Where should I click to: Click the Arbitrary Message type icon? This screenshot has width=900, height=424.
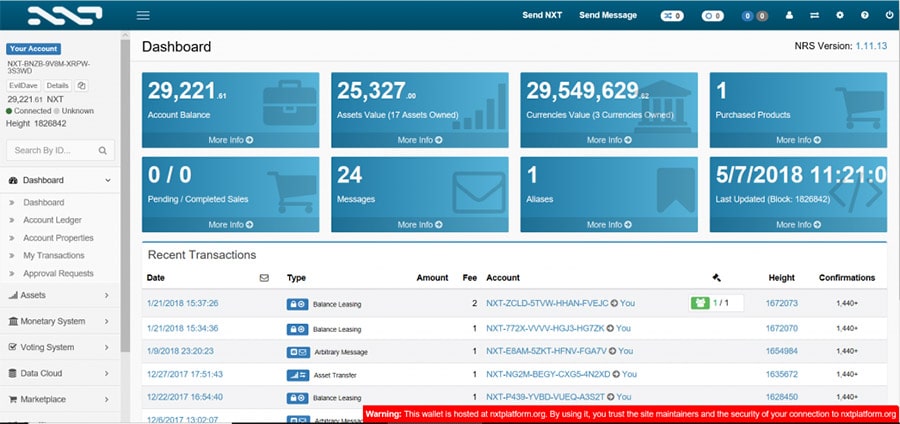[x=297, y=352]
